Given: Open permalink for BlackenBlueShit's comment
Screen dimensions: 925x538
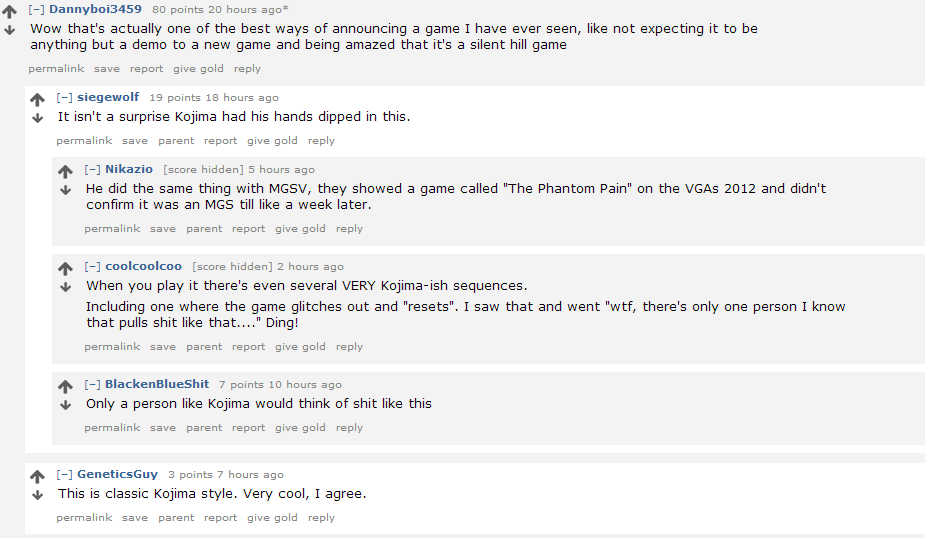Looking at the screenshot, I should [112, 427].
